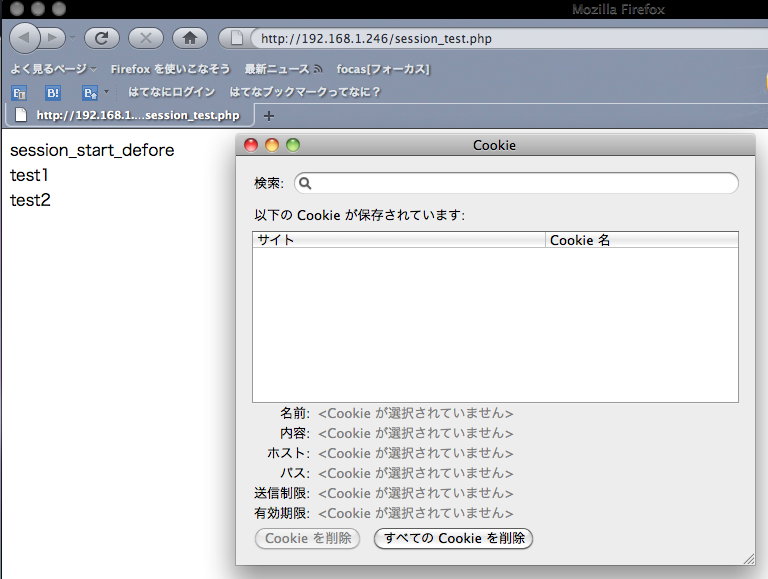Go to the Home page icon
The width and height of the screenshot is (768, 579).
190,38
